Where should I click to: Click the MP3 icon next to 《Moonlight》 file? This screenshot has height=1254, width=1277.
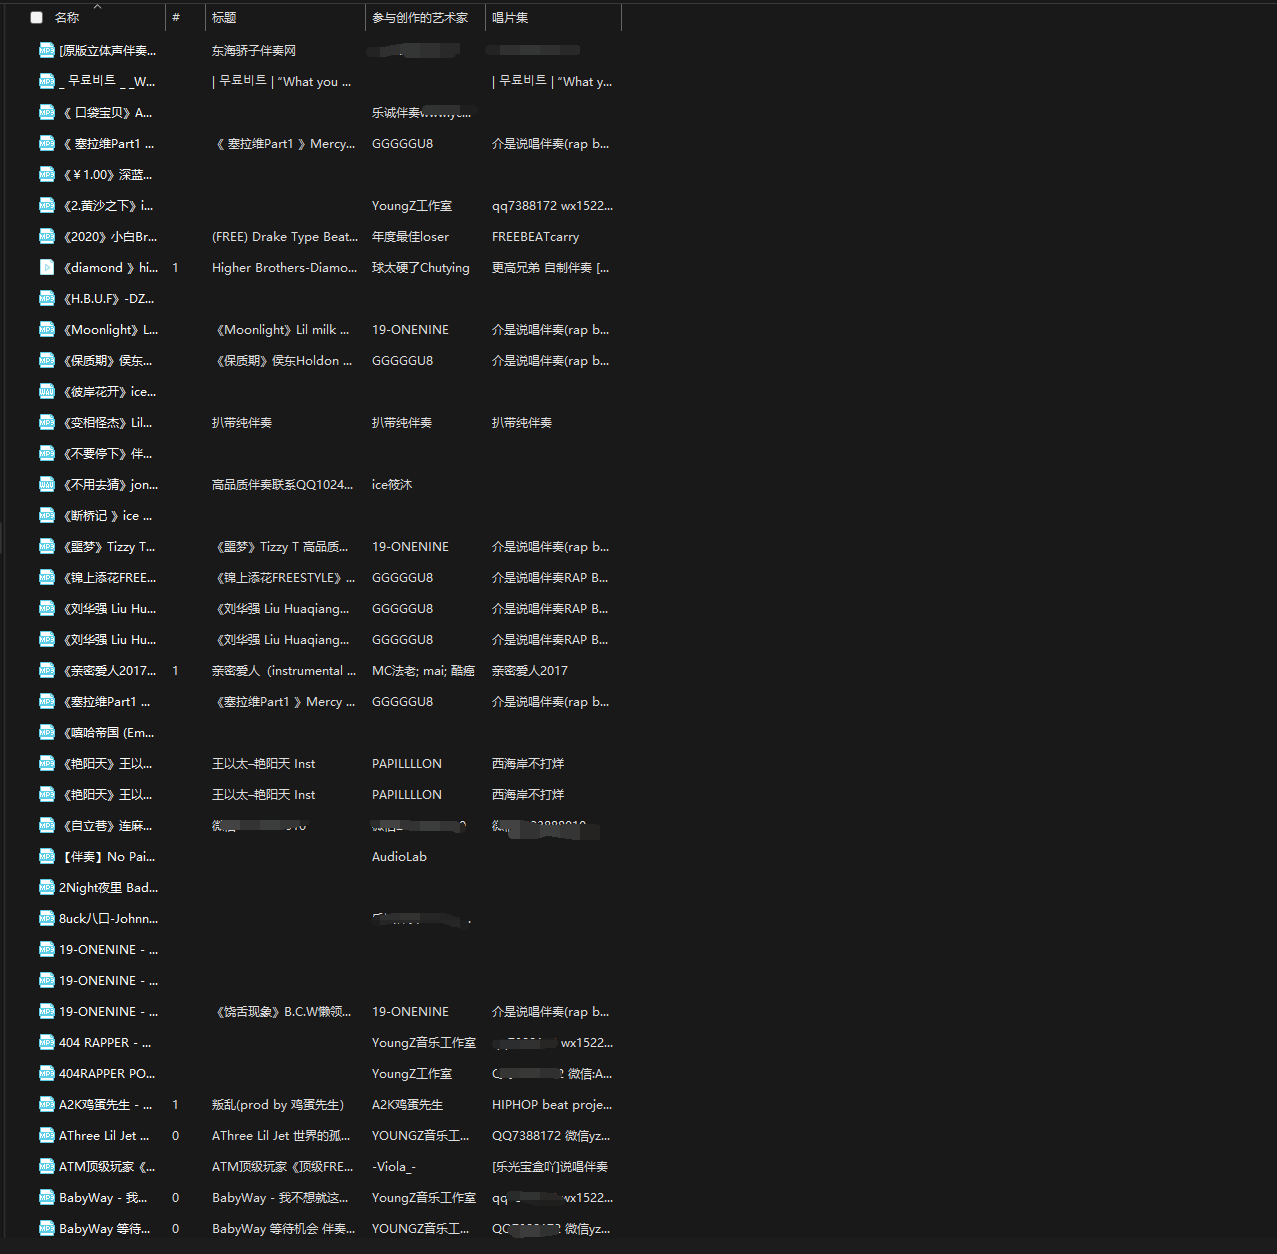(x=46, y=330)
